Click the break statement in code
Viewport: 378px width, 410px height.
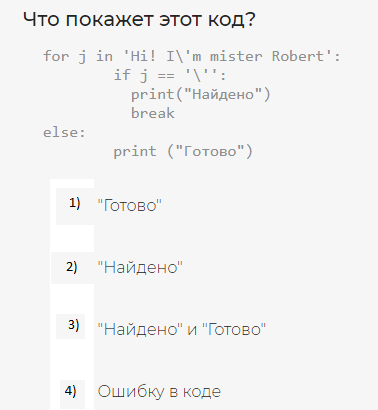(153, 113)
